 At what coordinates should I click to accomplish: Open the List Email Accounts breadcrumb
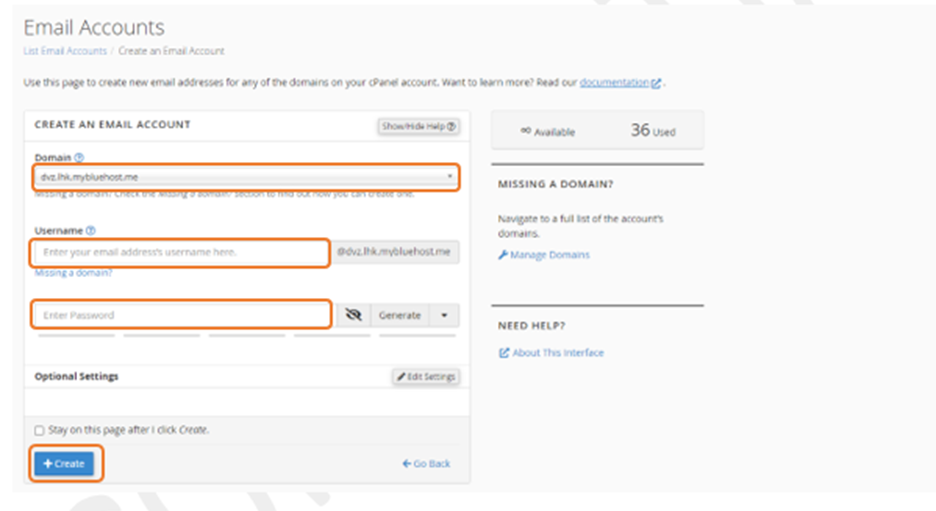click(65, 51)
